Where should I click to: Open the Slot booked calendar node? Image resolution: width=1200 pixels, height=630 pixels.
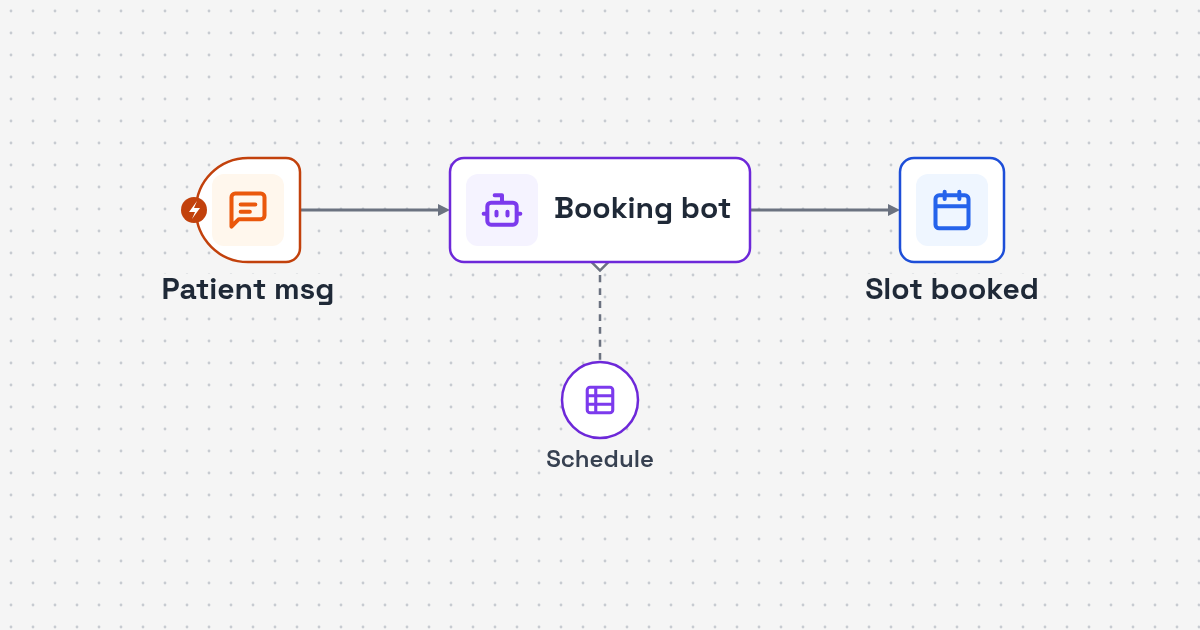coord(952,210)
